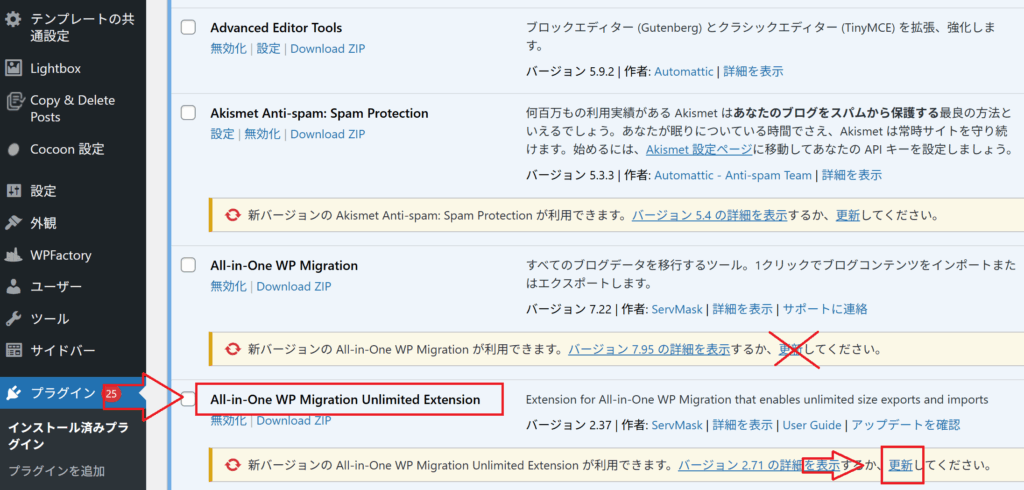Open テンプレートの共通設定 gear icon in sidebar
The image size is (1024, 490).
(13, 20)
